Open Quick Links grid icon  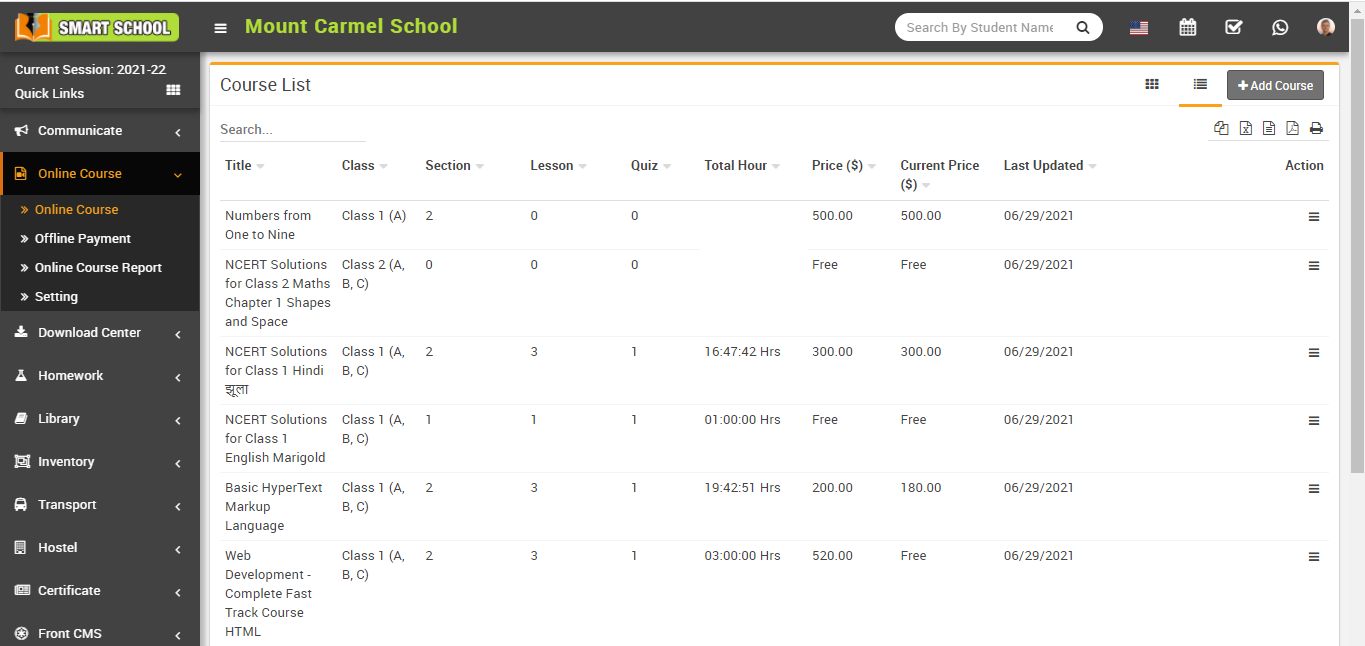point(172,90)
